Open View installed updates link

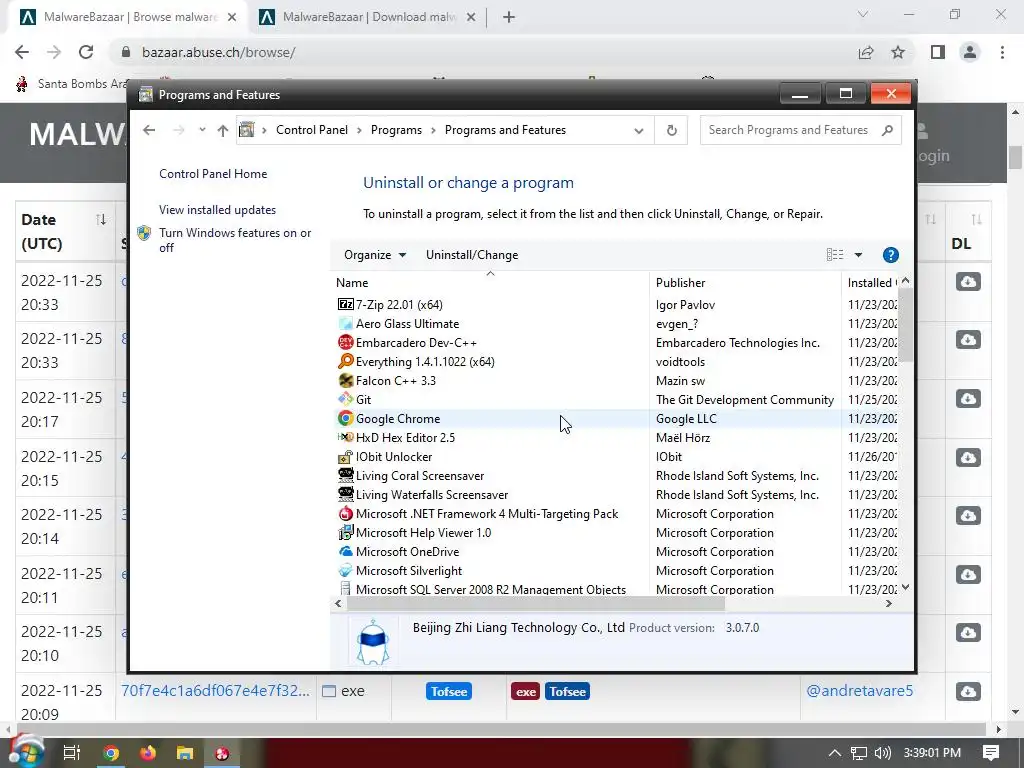[217, 210]
